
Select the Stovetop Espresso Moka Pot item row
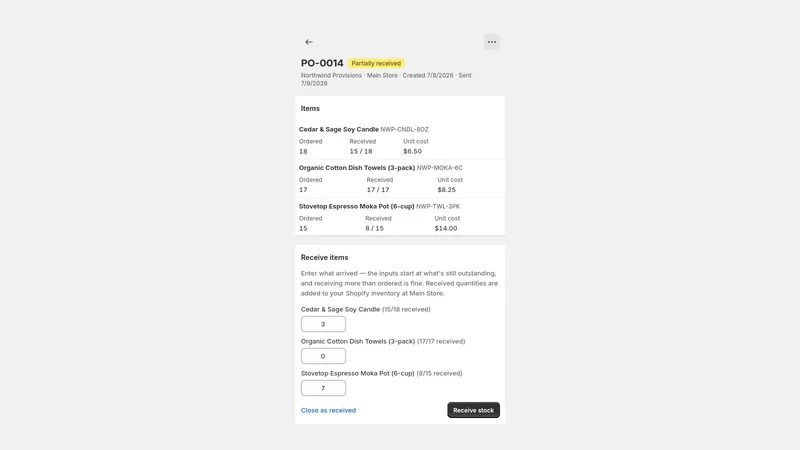coord(400,217)
